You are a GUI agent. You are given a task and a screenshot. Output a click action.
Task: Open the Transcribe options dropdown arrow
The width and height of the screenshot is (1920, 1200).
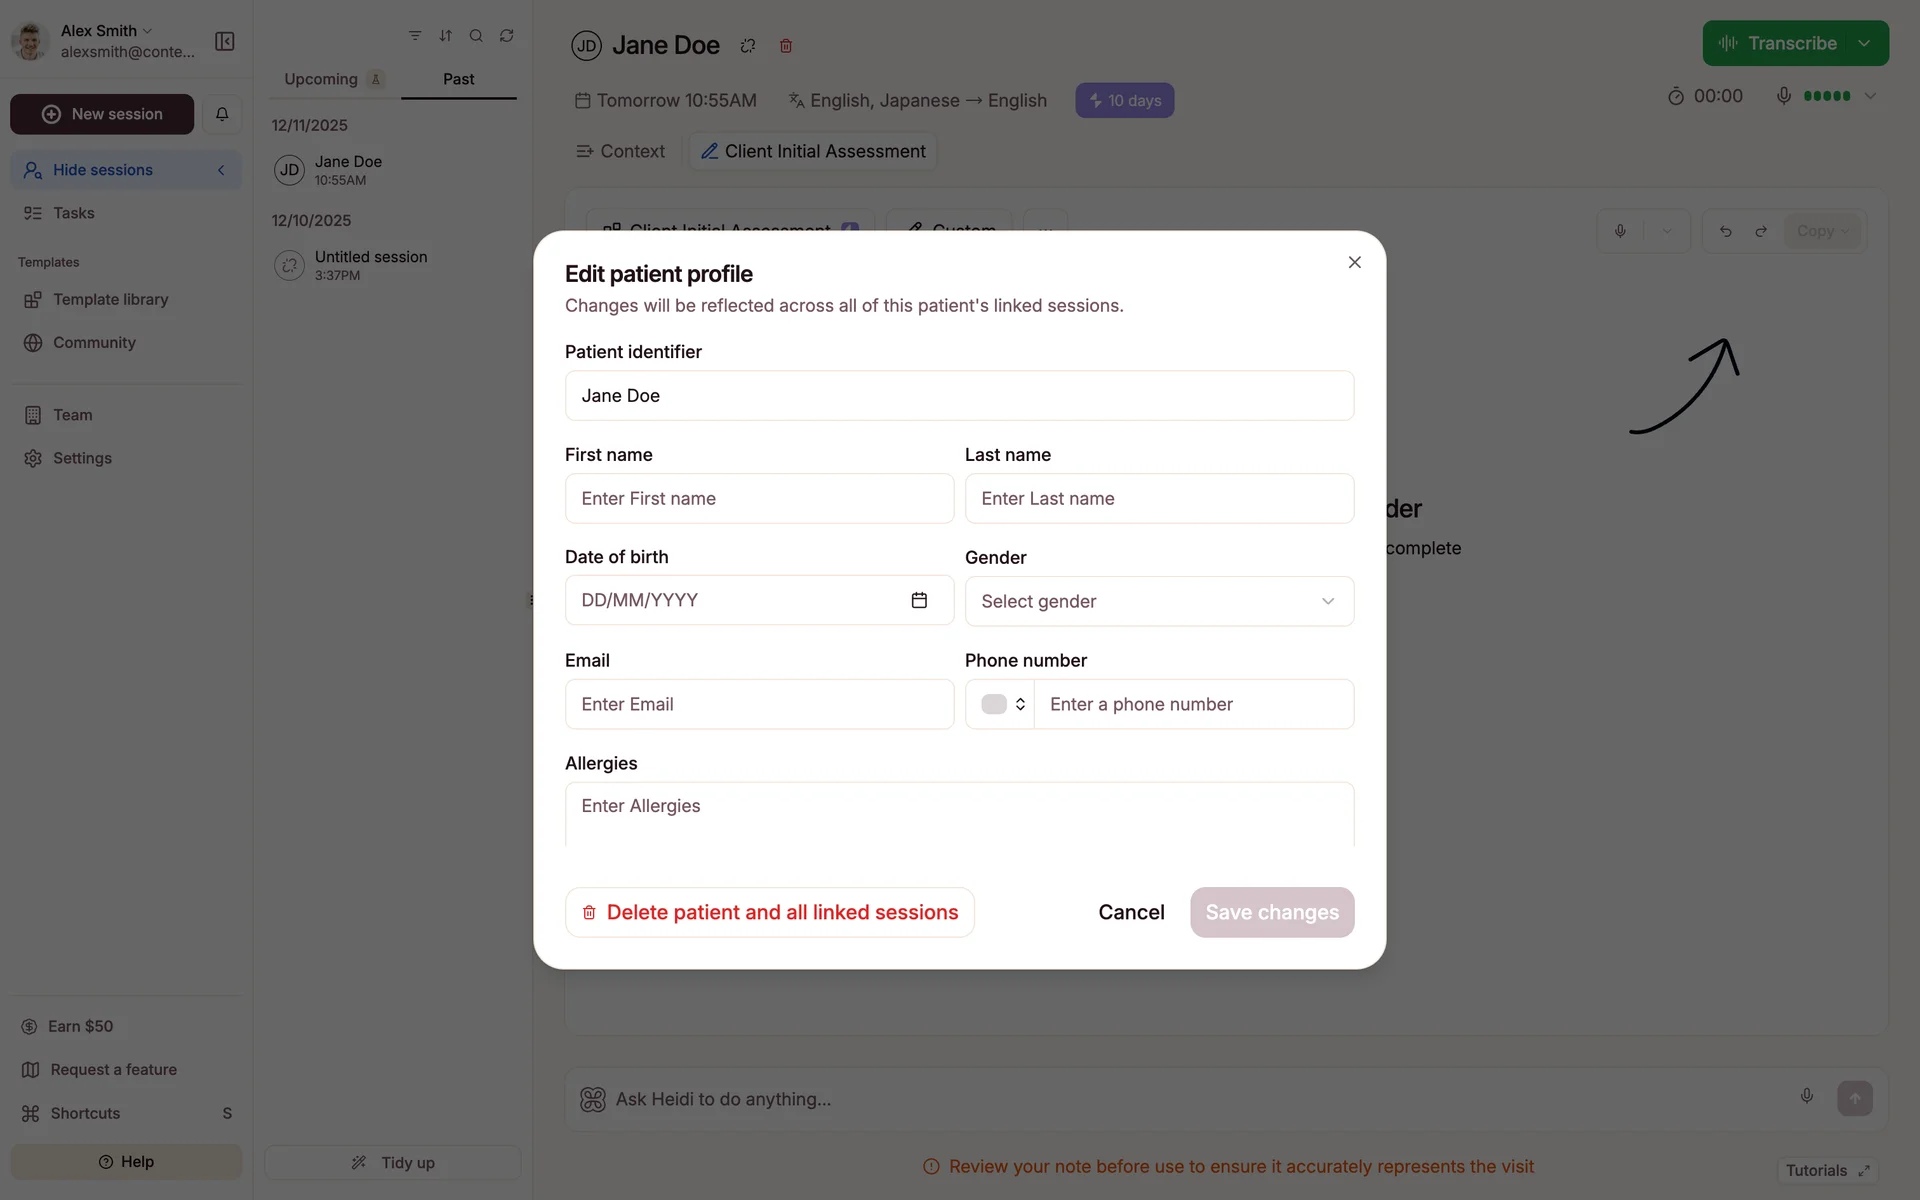click(x=1864, y=43)
